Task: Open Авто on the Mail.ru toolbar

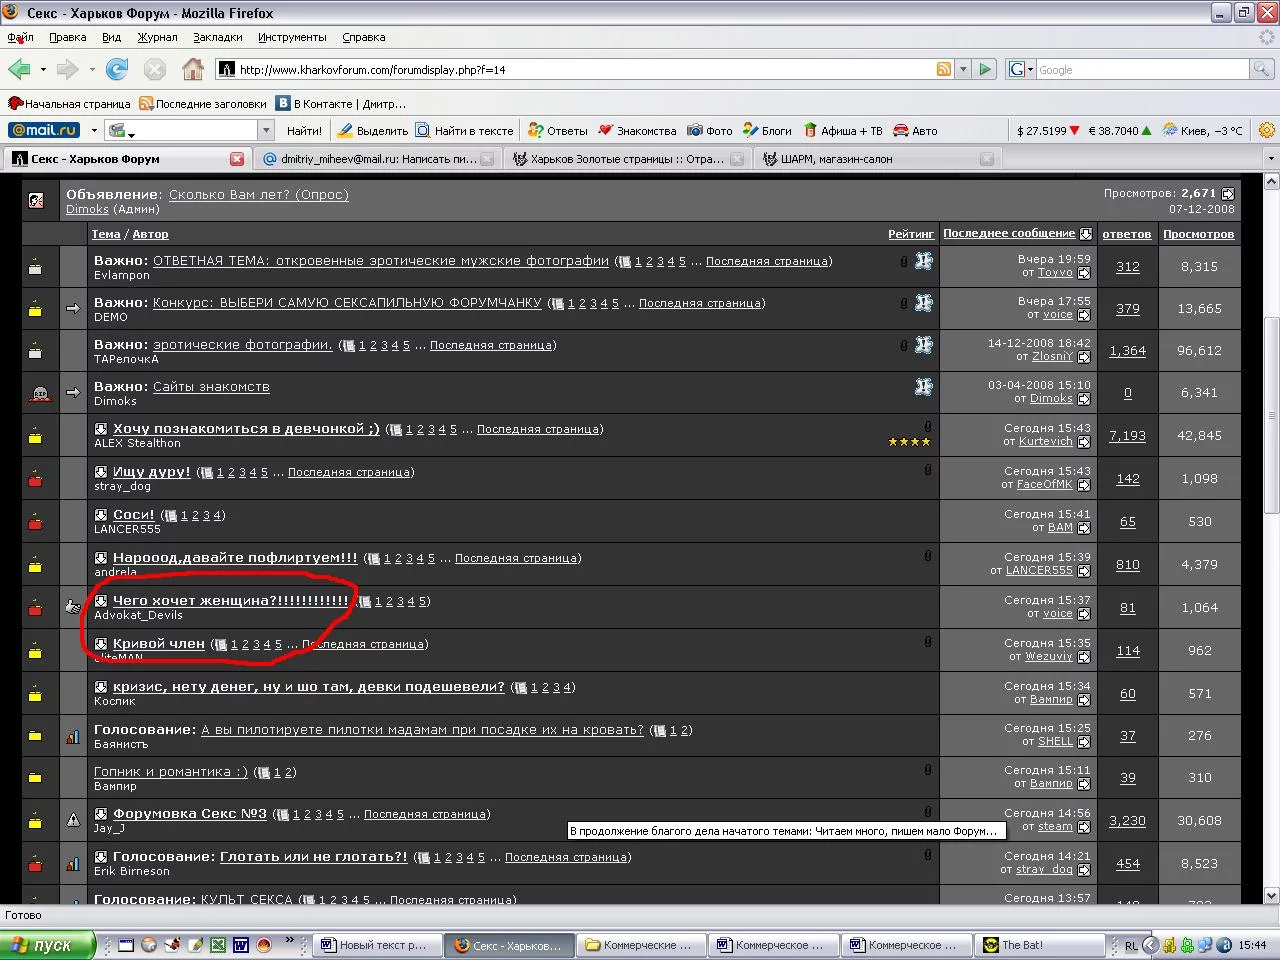Action: pos(915,131)
